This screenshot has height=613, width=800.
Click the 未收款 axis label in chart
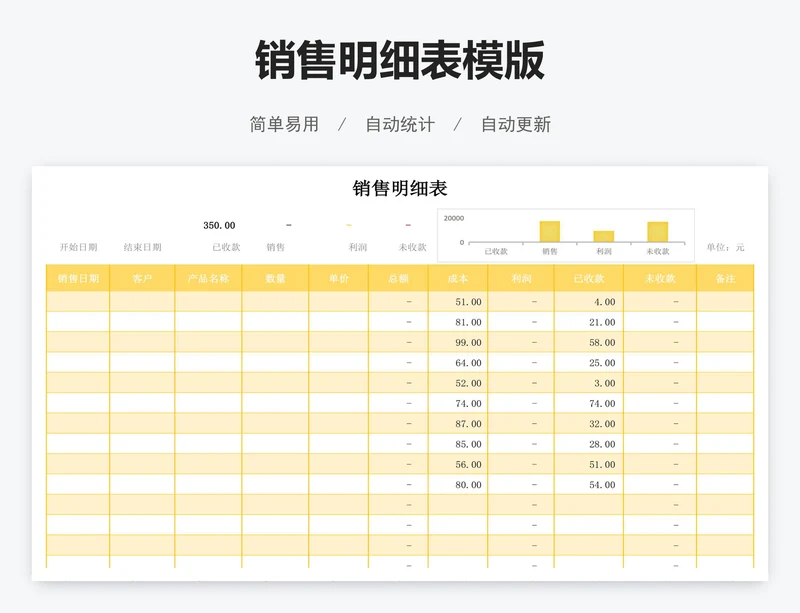pos(658,251)
